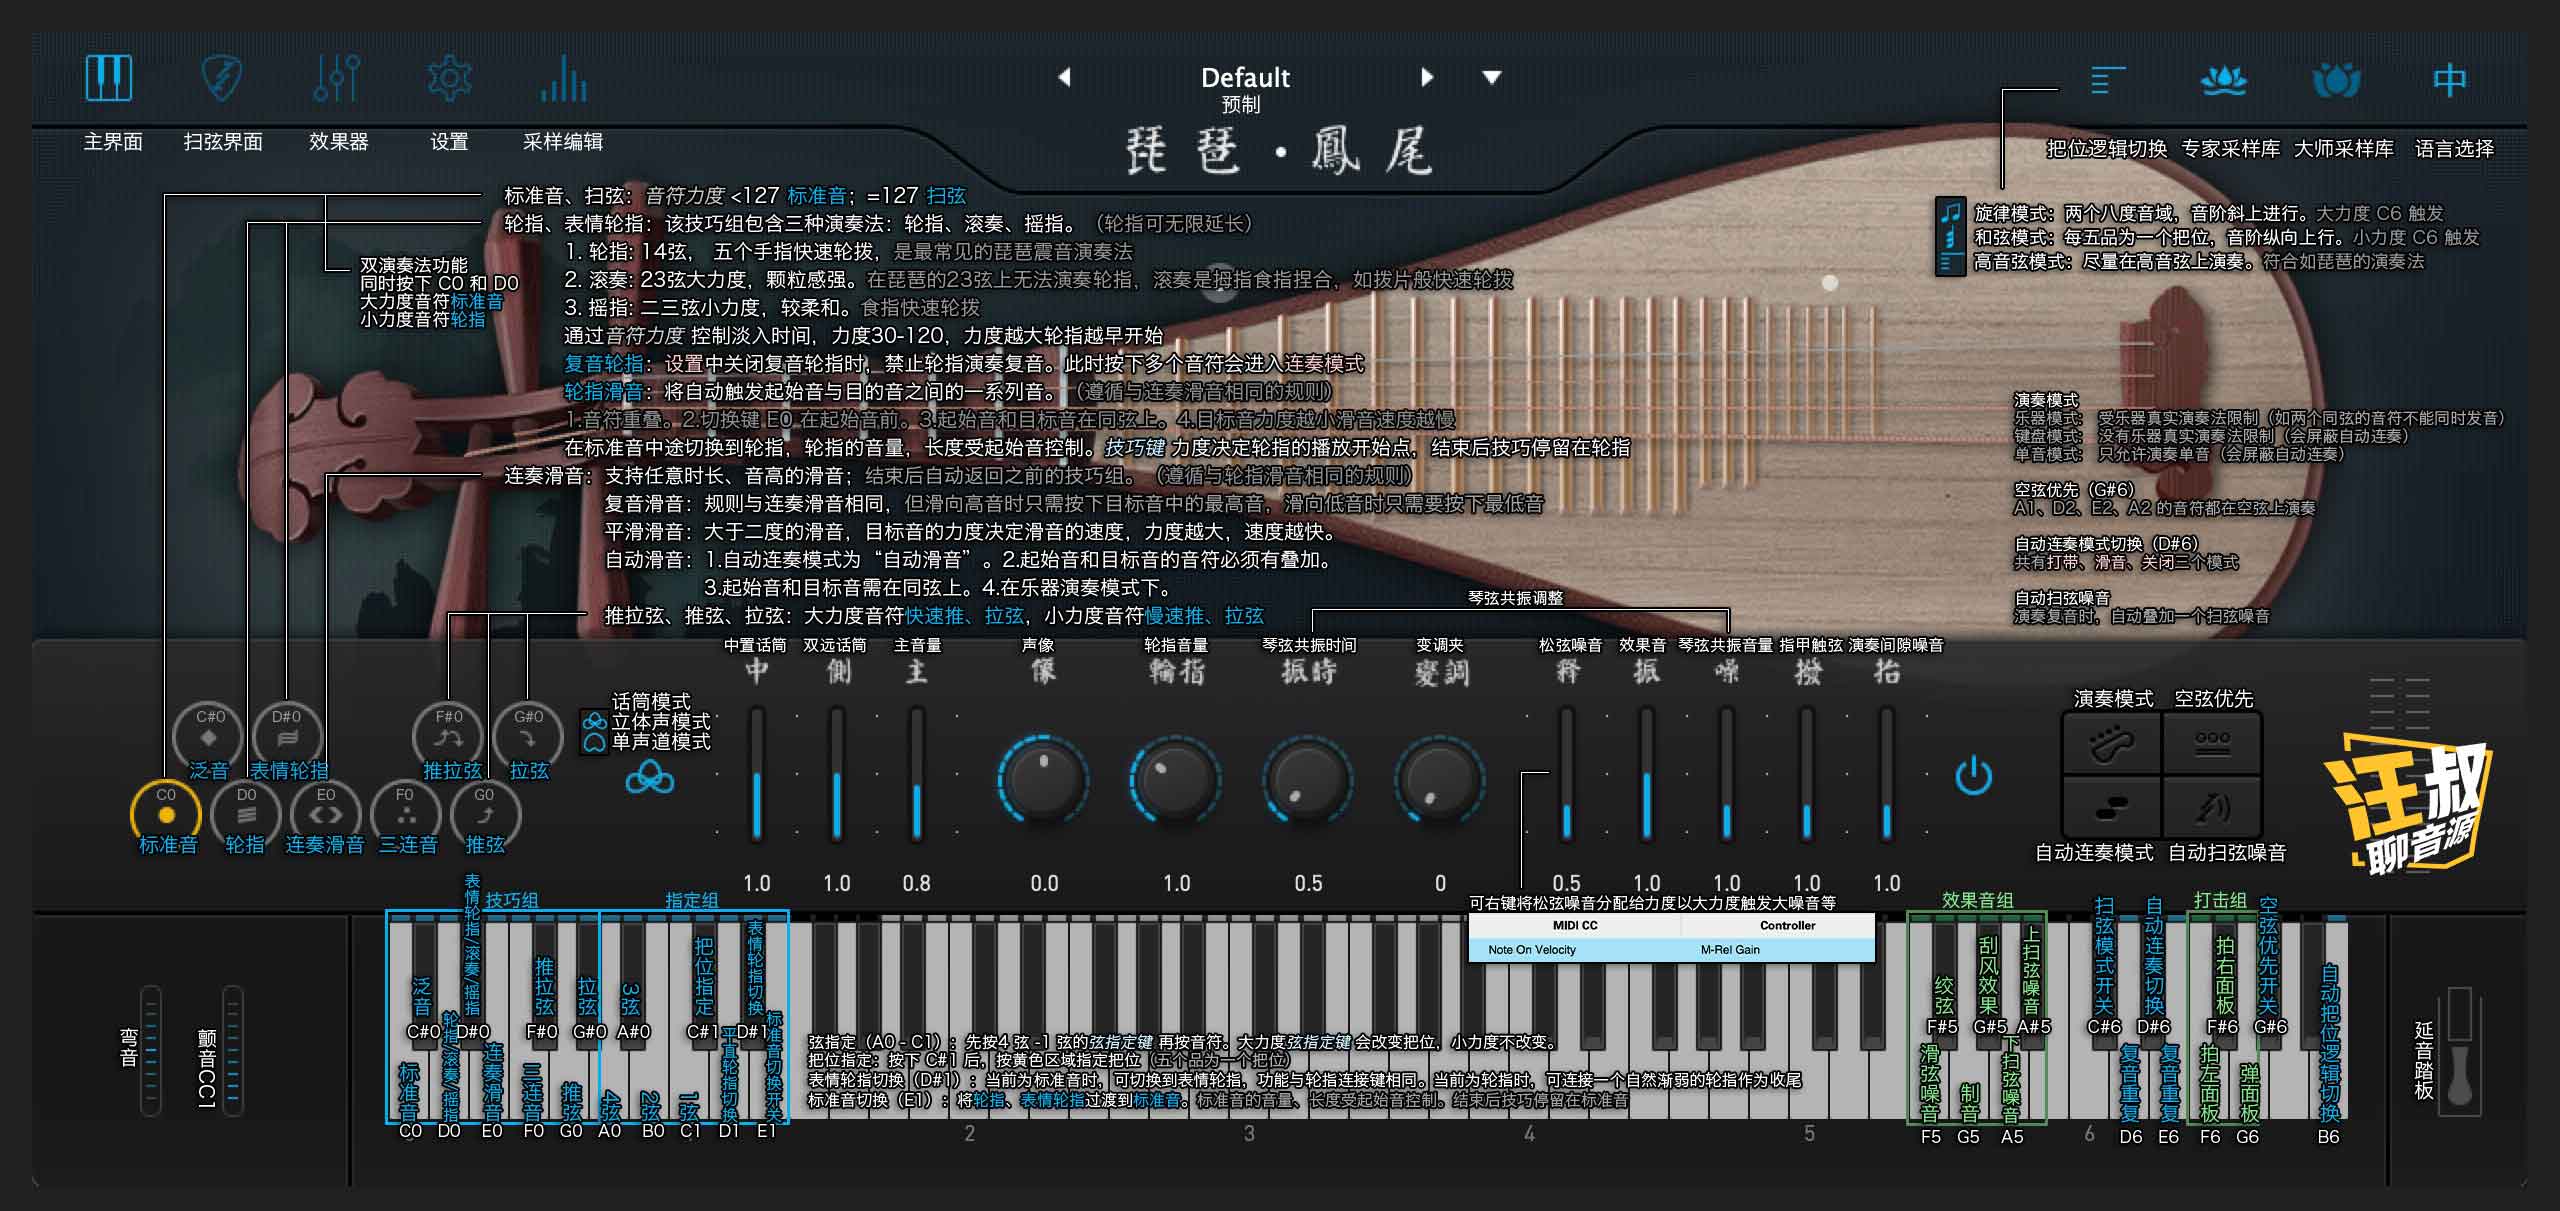Toggle the 演奏模式 play mode button

coord(2112,743)
